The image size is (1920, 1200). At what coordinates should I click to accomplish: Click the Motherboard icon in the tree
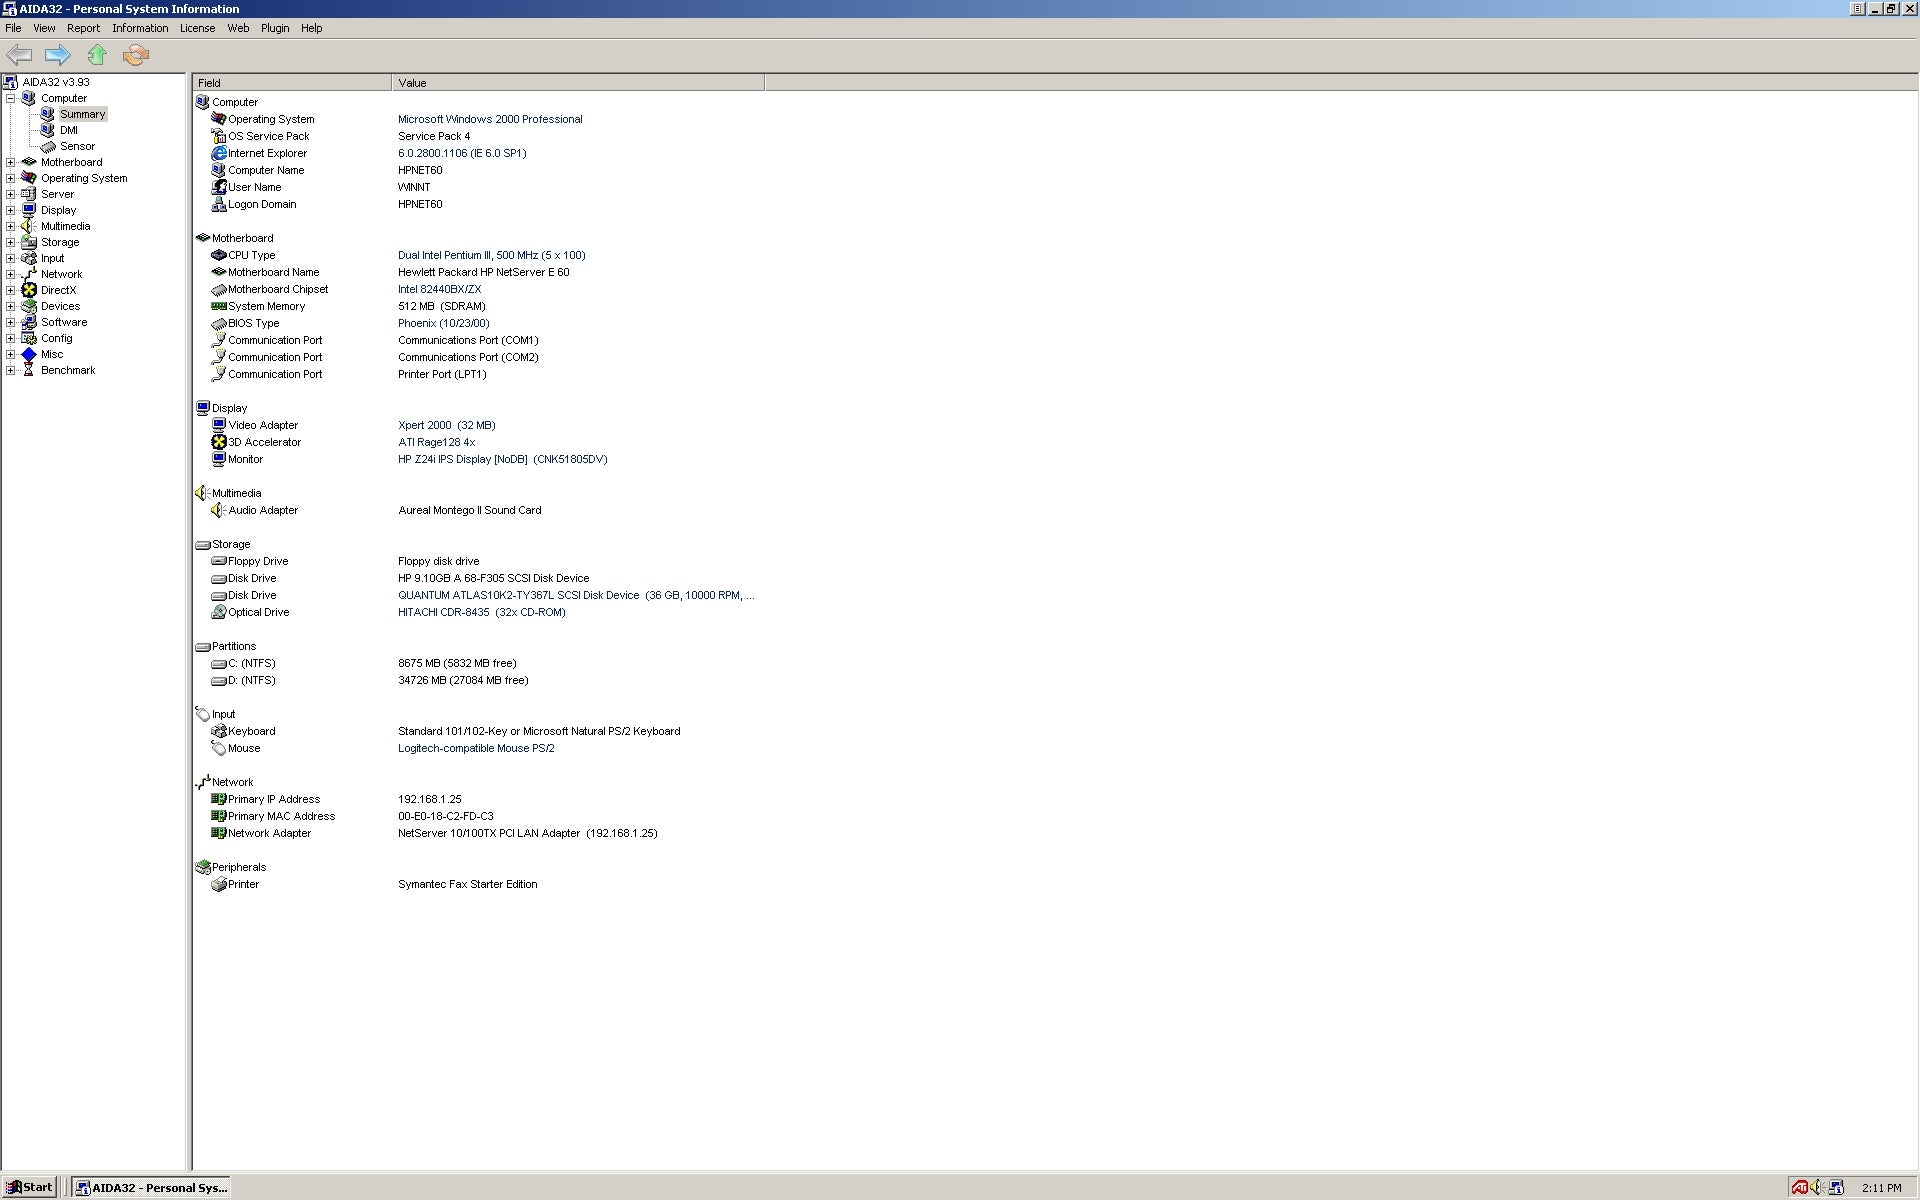29,162
